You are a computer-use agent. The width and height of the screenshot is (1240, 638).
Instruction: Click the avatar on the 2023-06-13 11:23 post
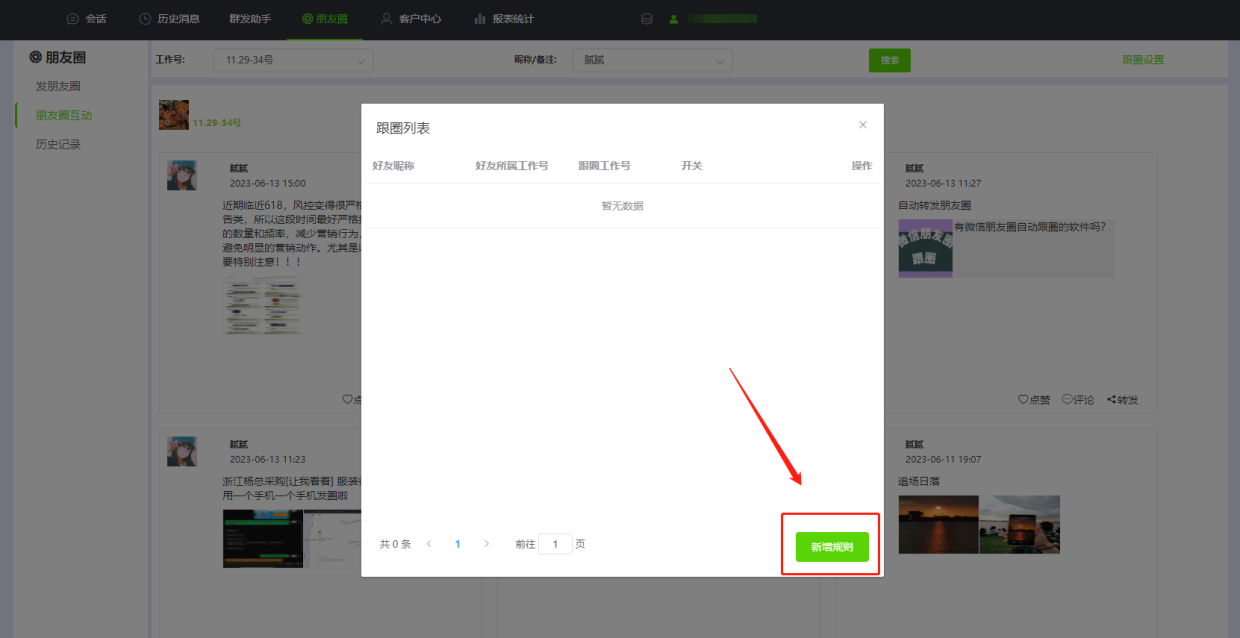click(x=182, y=451)
